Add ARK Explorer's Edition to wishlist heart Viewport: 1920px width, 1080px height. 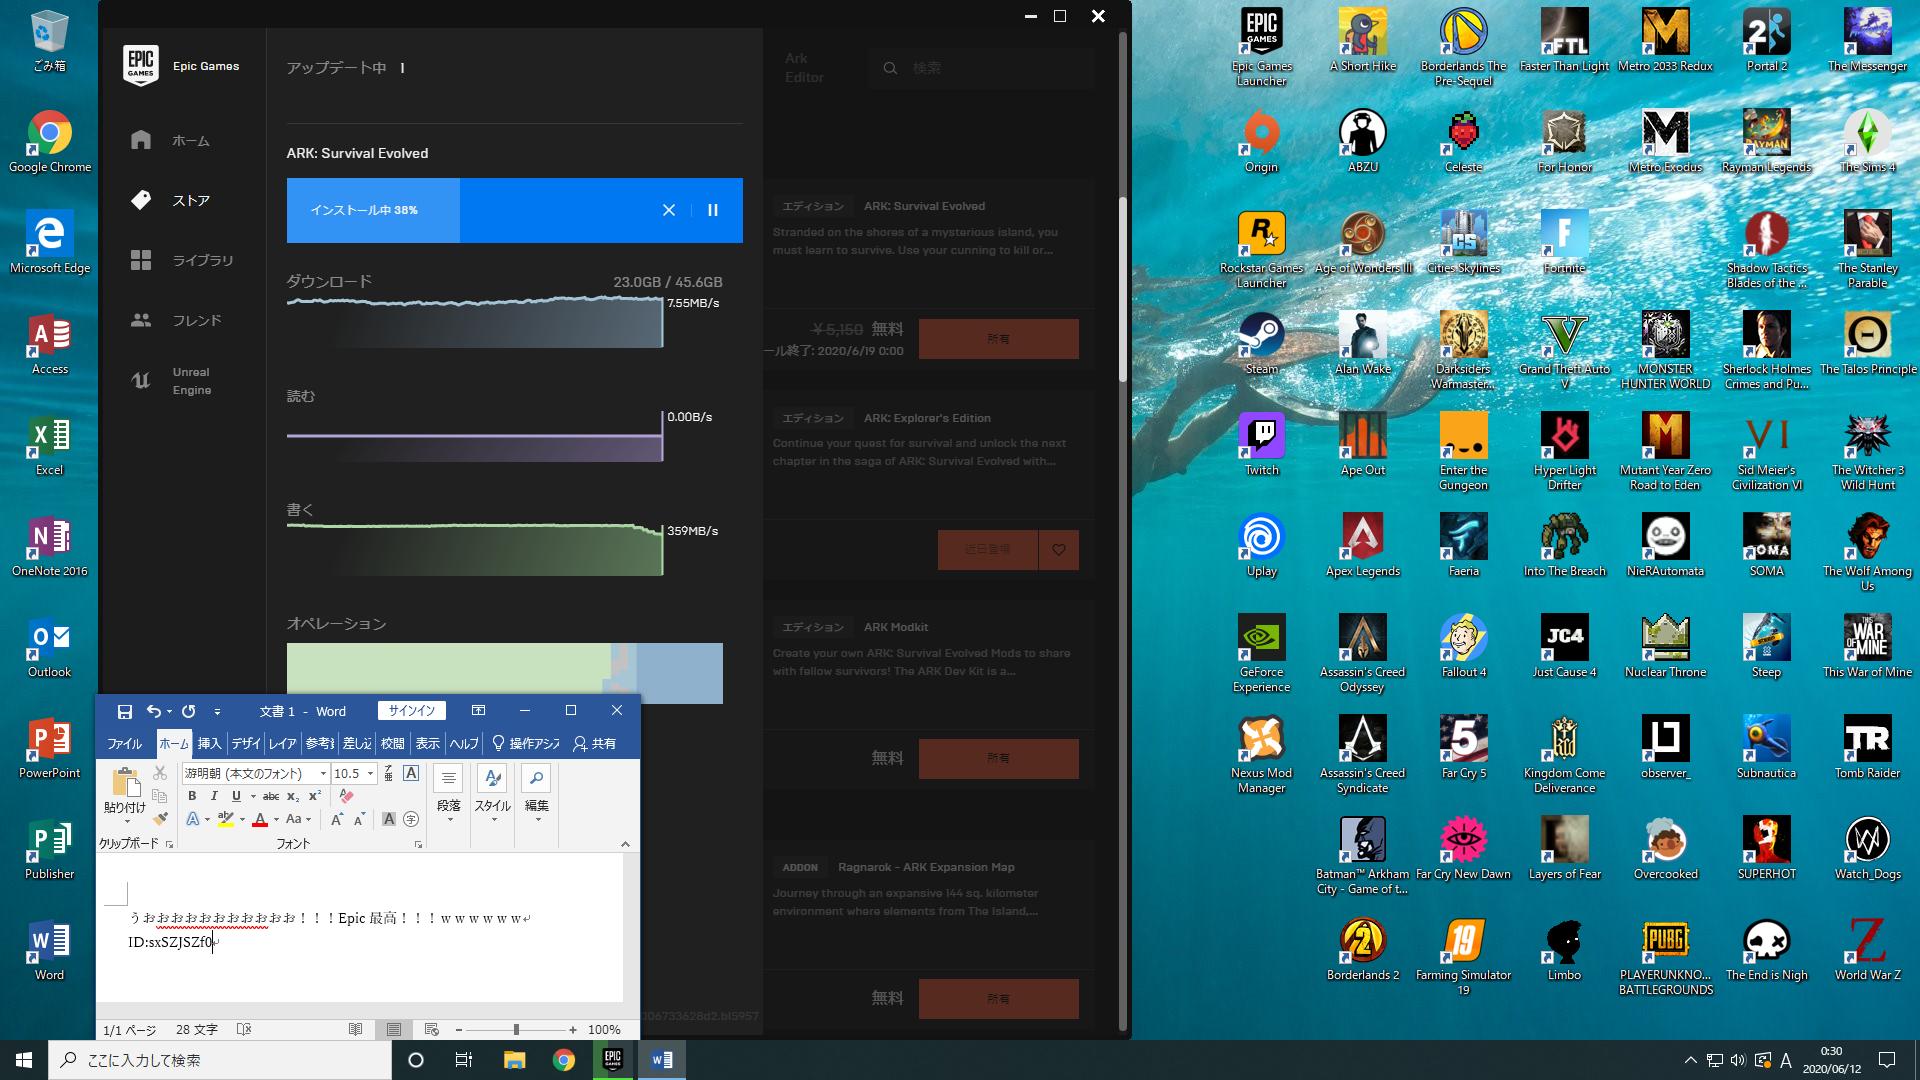click(x=1059, y=550)
